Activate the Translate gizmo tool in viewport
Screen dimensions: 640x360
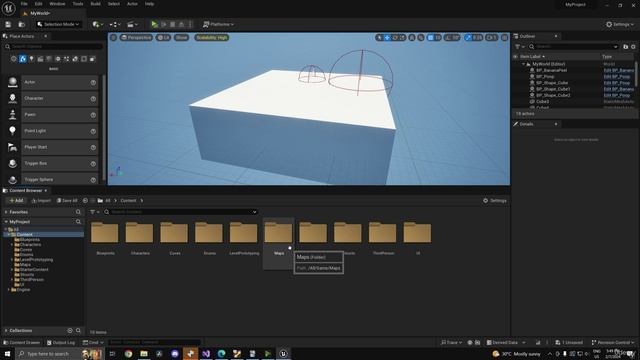[387, 38]
